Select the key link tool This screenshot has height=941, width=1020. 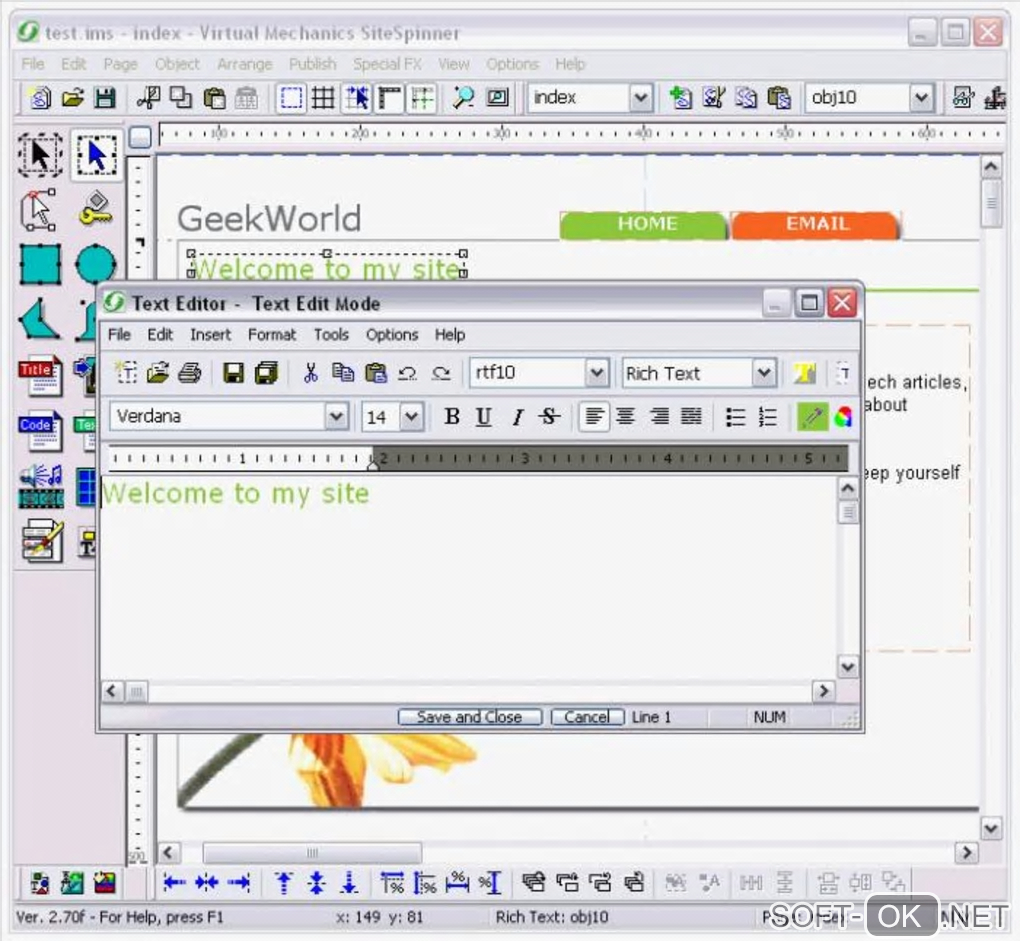pyautogui.click(x=96, y=209)
